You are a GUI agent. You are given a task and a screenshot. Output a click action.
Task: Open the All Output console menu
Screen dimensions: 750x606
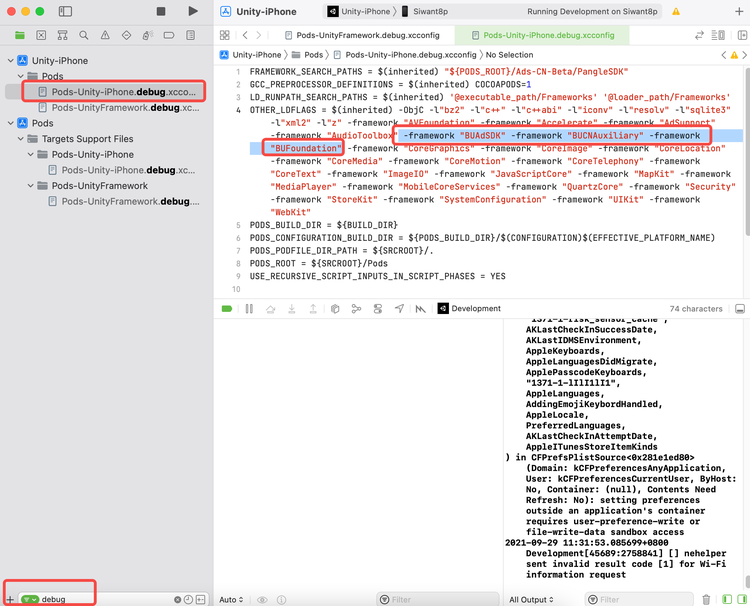tap(531, 599)
